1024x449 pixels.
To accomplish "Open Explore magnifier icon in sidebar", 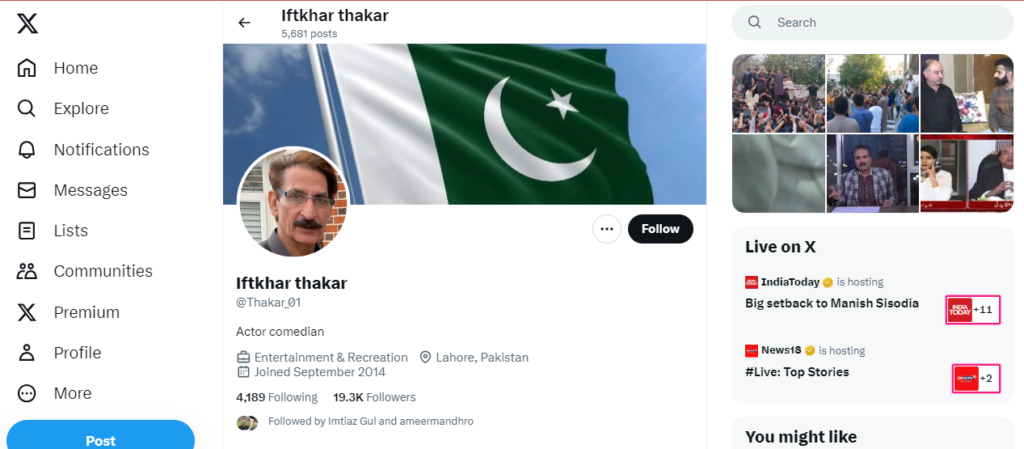I will pos(26,108).
